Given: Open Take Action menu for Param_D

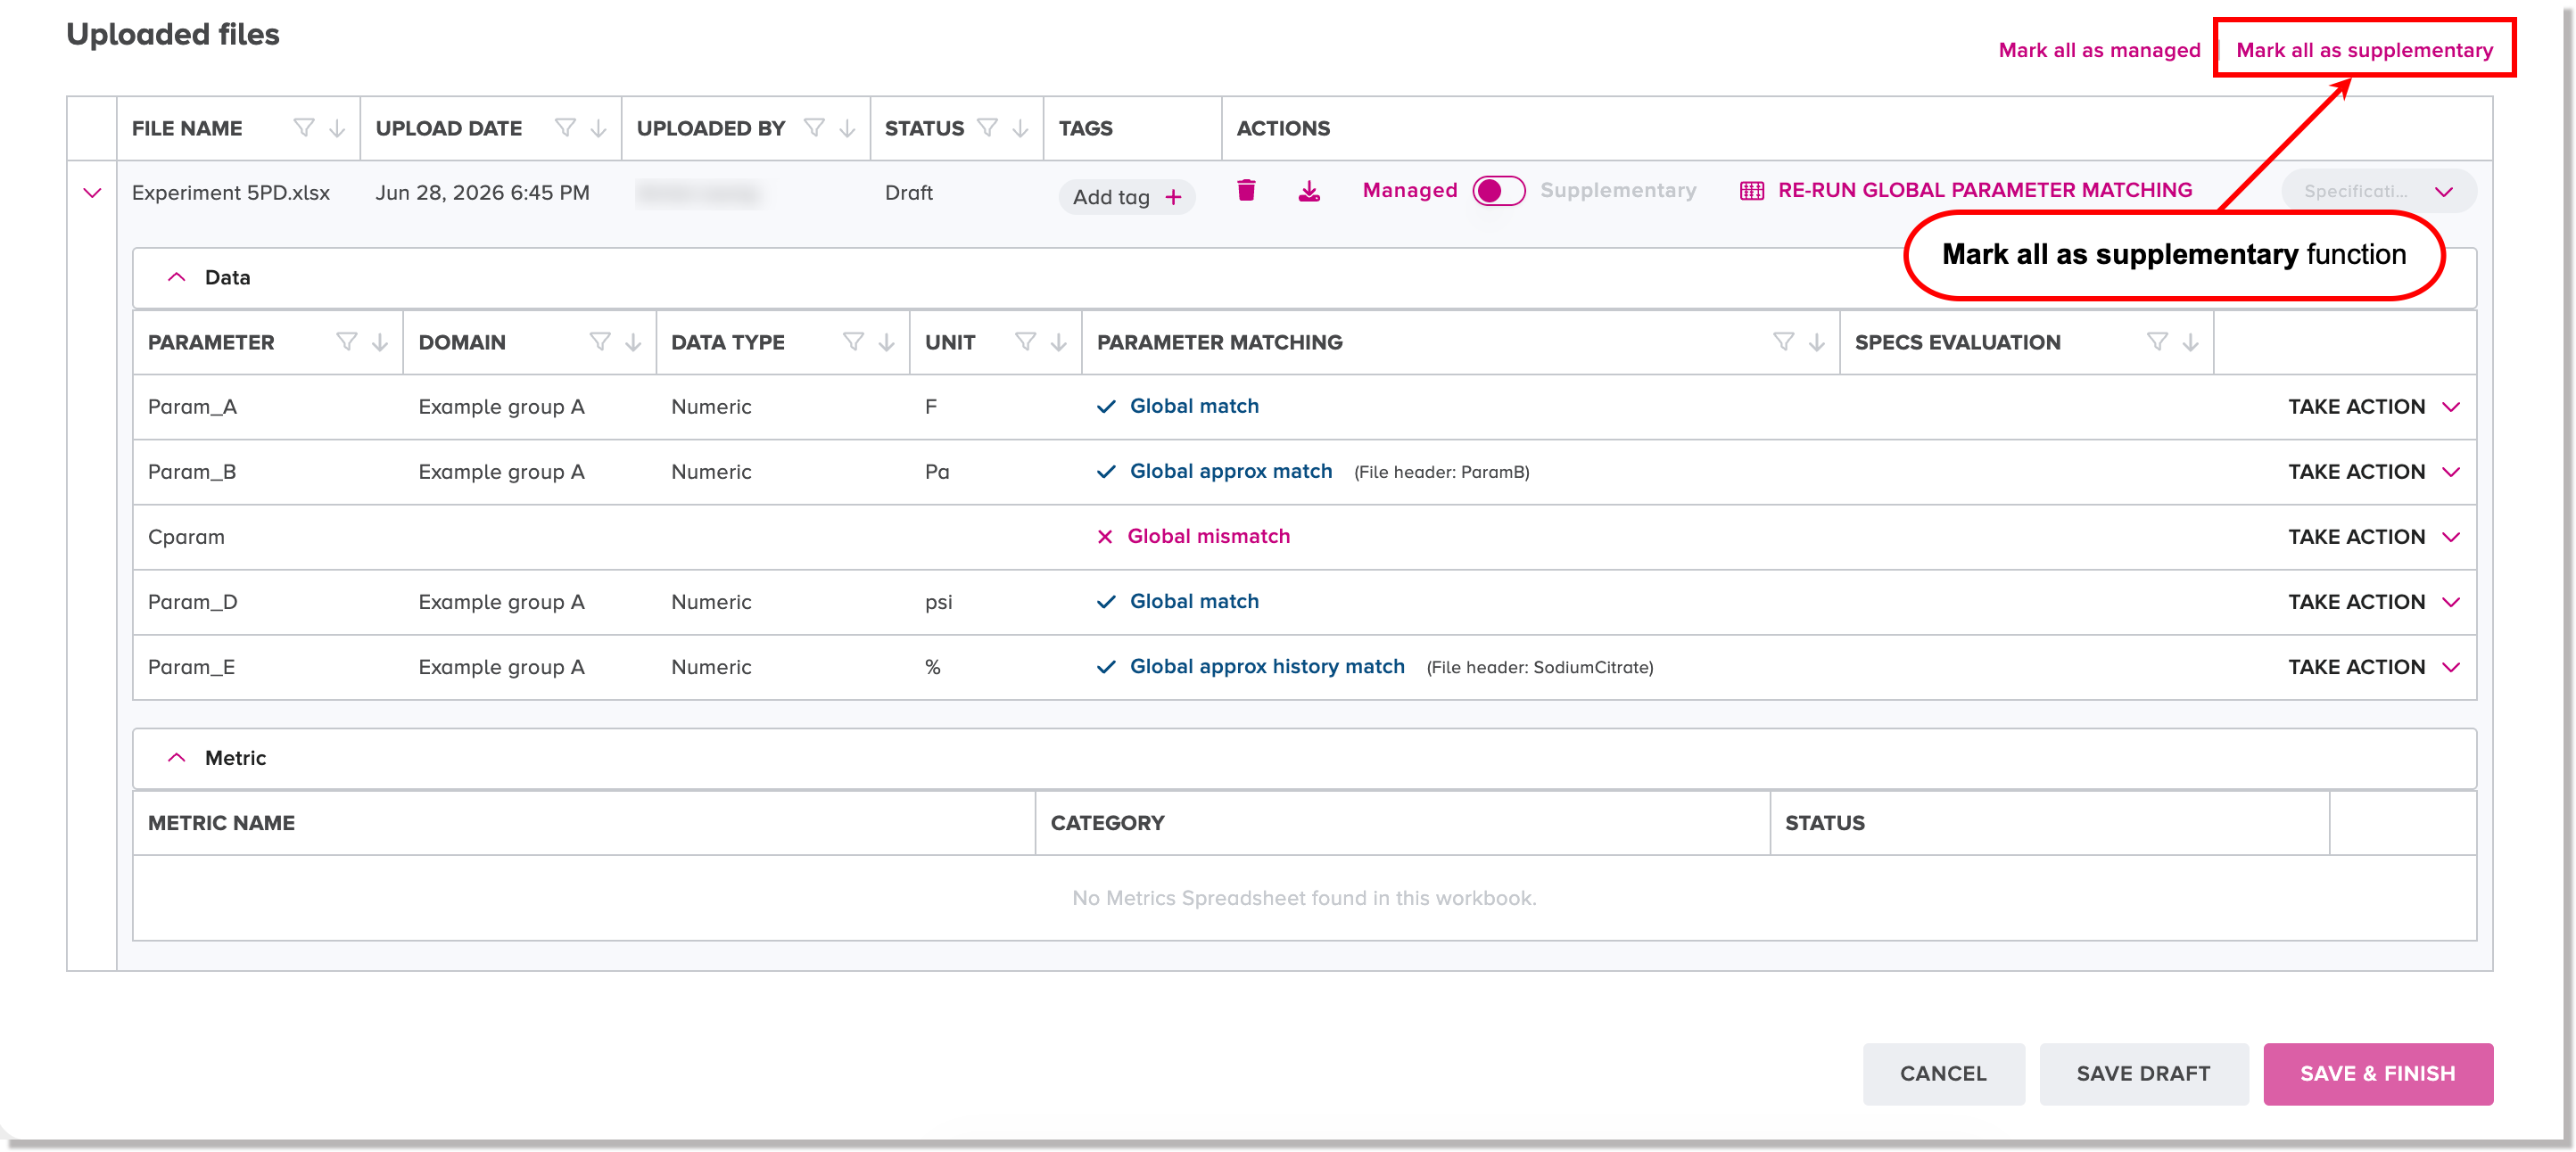Looking at the screenshot, I should (2373, 602).
